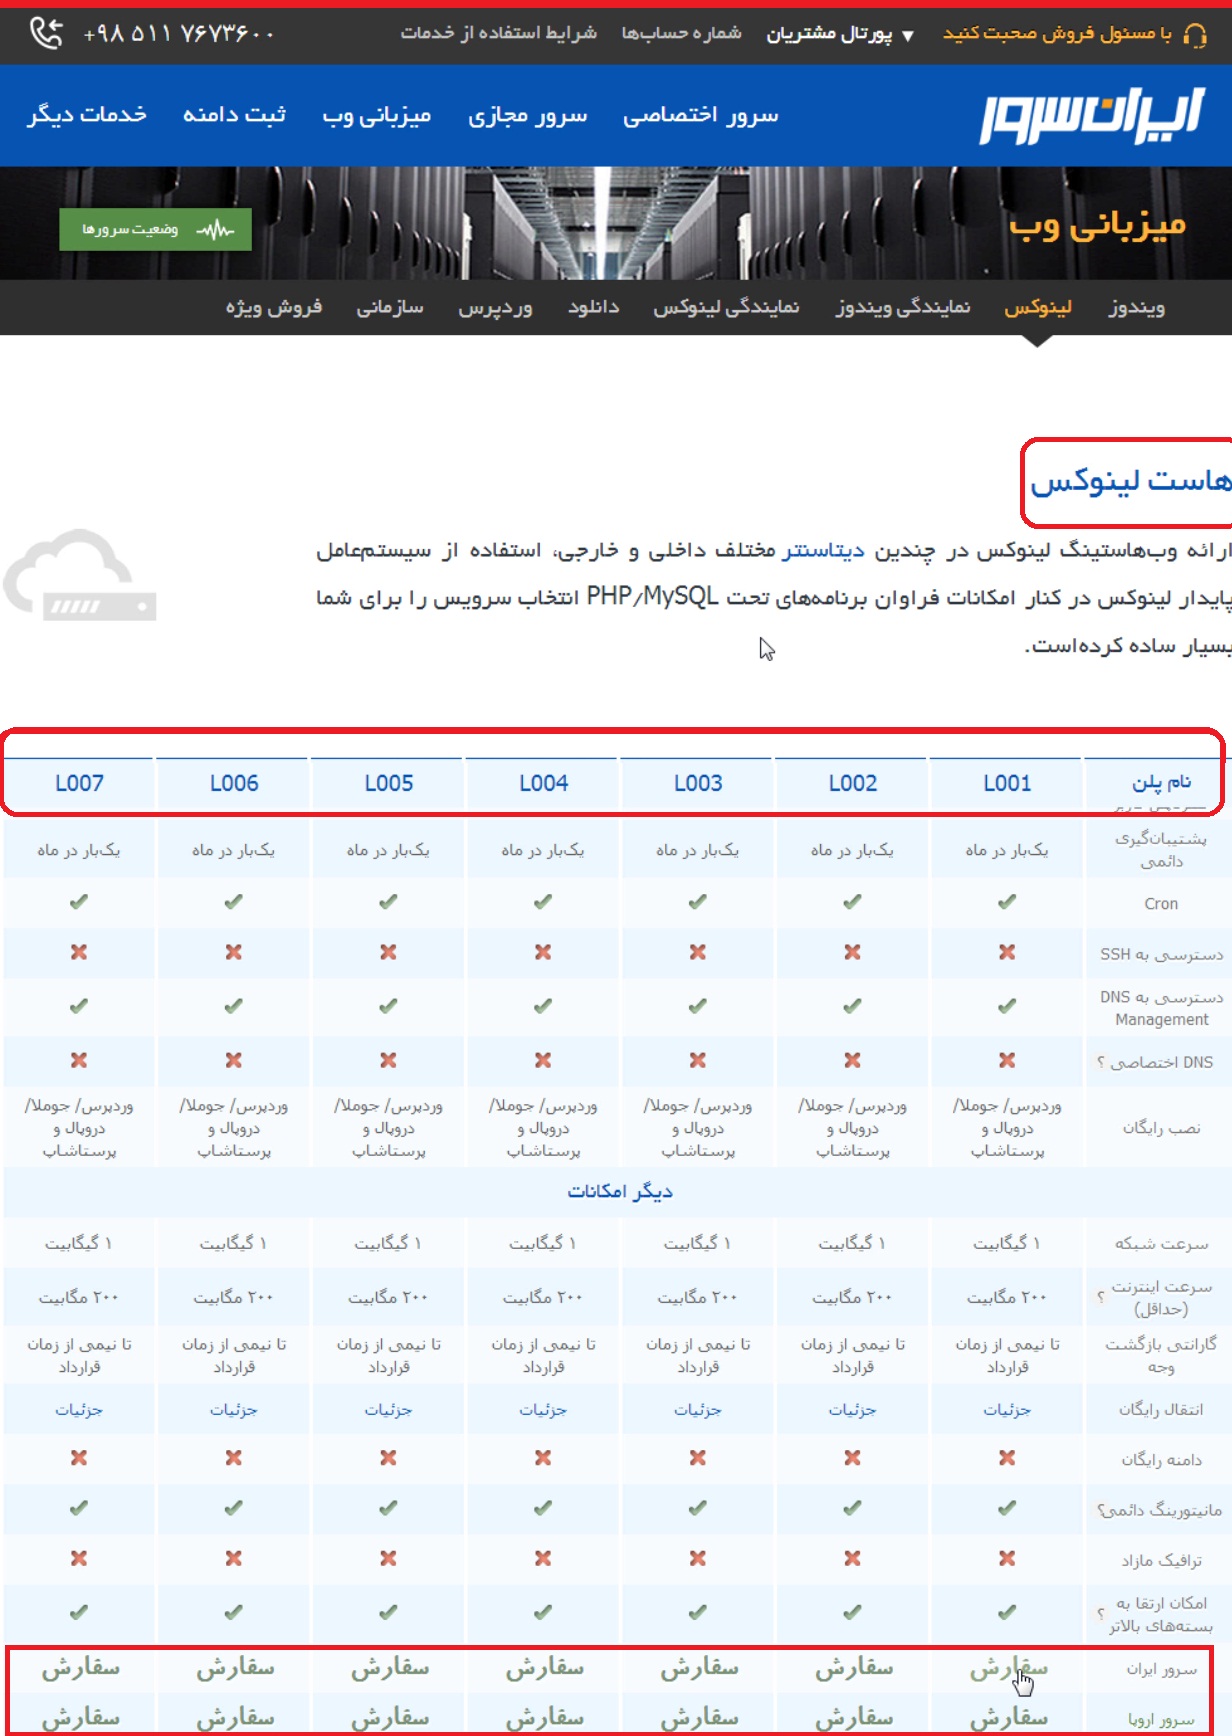The width and height of the screenshot is (1232, 1736).
Task: Click the waveform icon on the server status button
Action: [x=215, y=230]
